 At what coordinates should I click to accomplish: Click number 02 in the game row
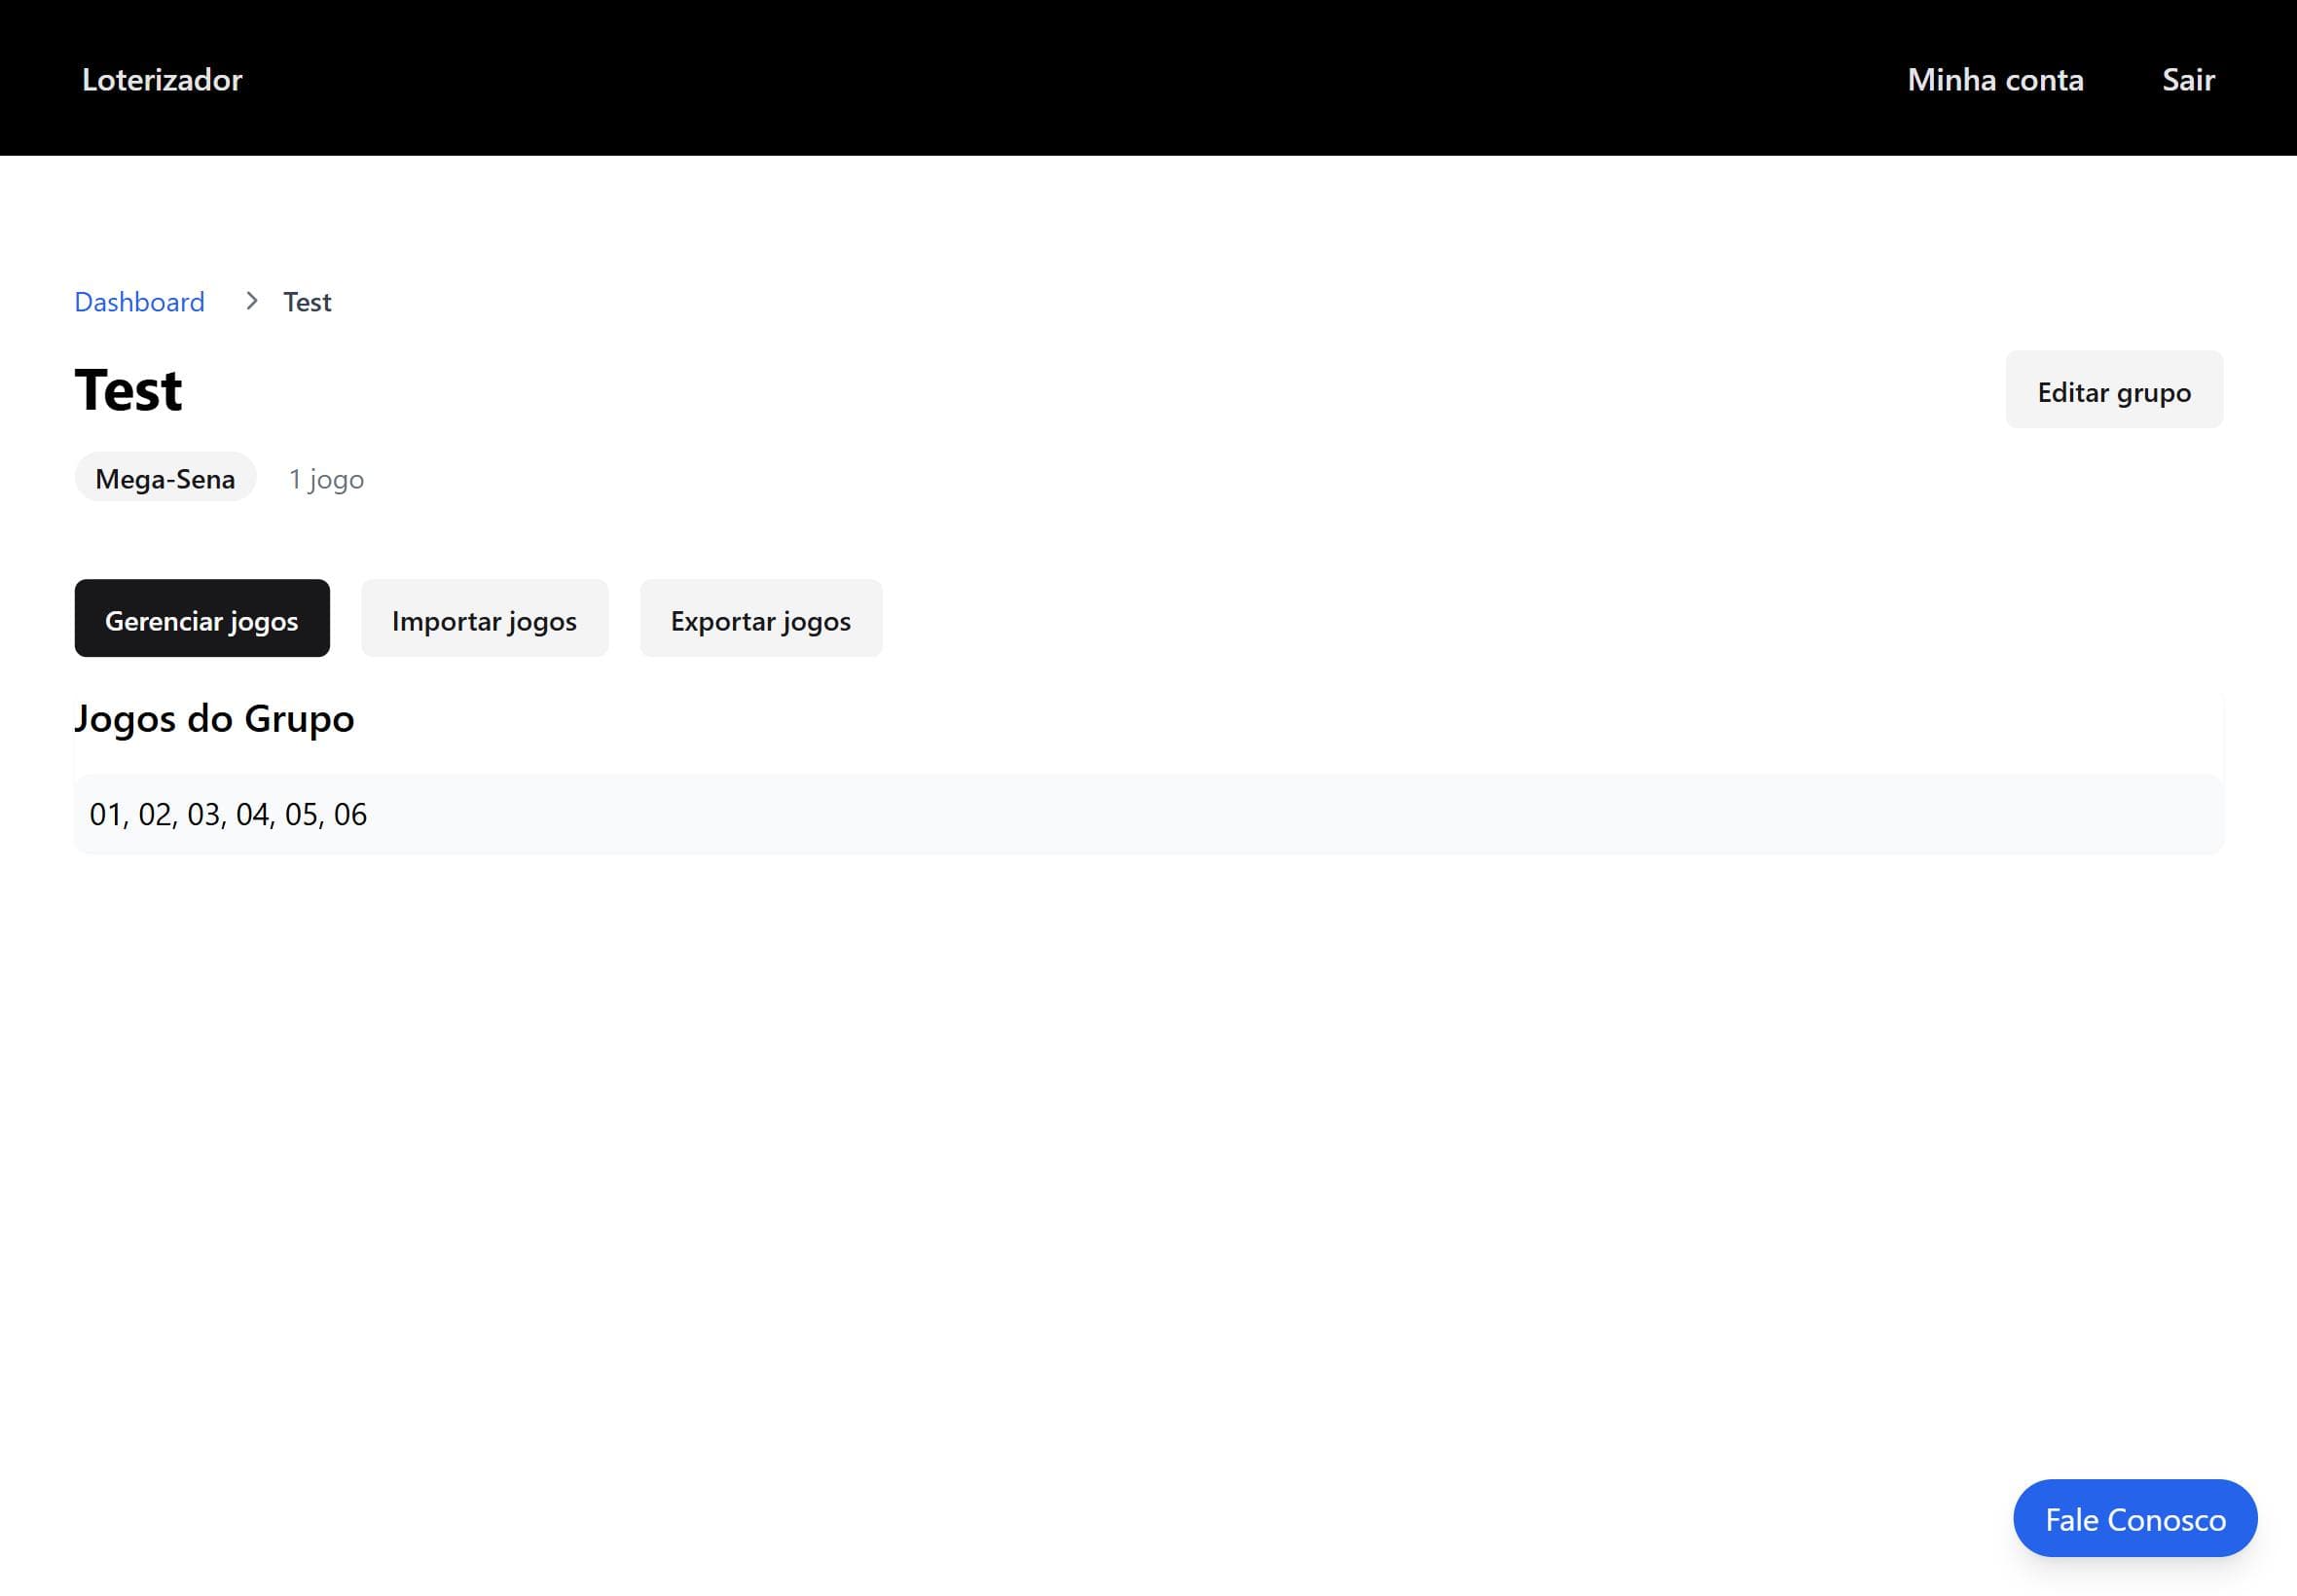tap(154, 814)
